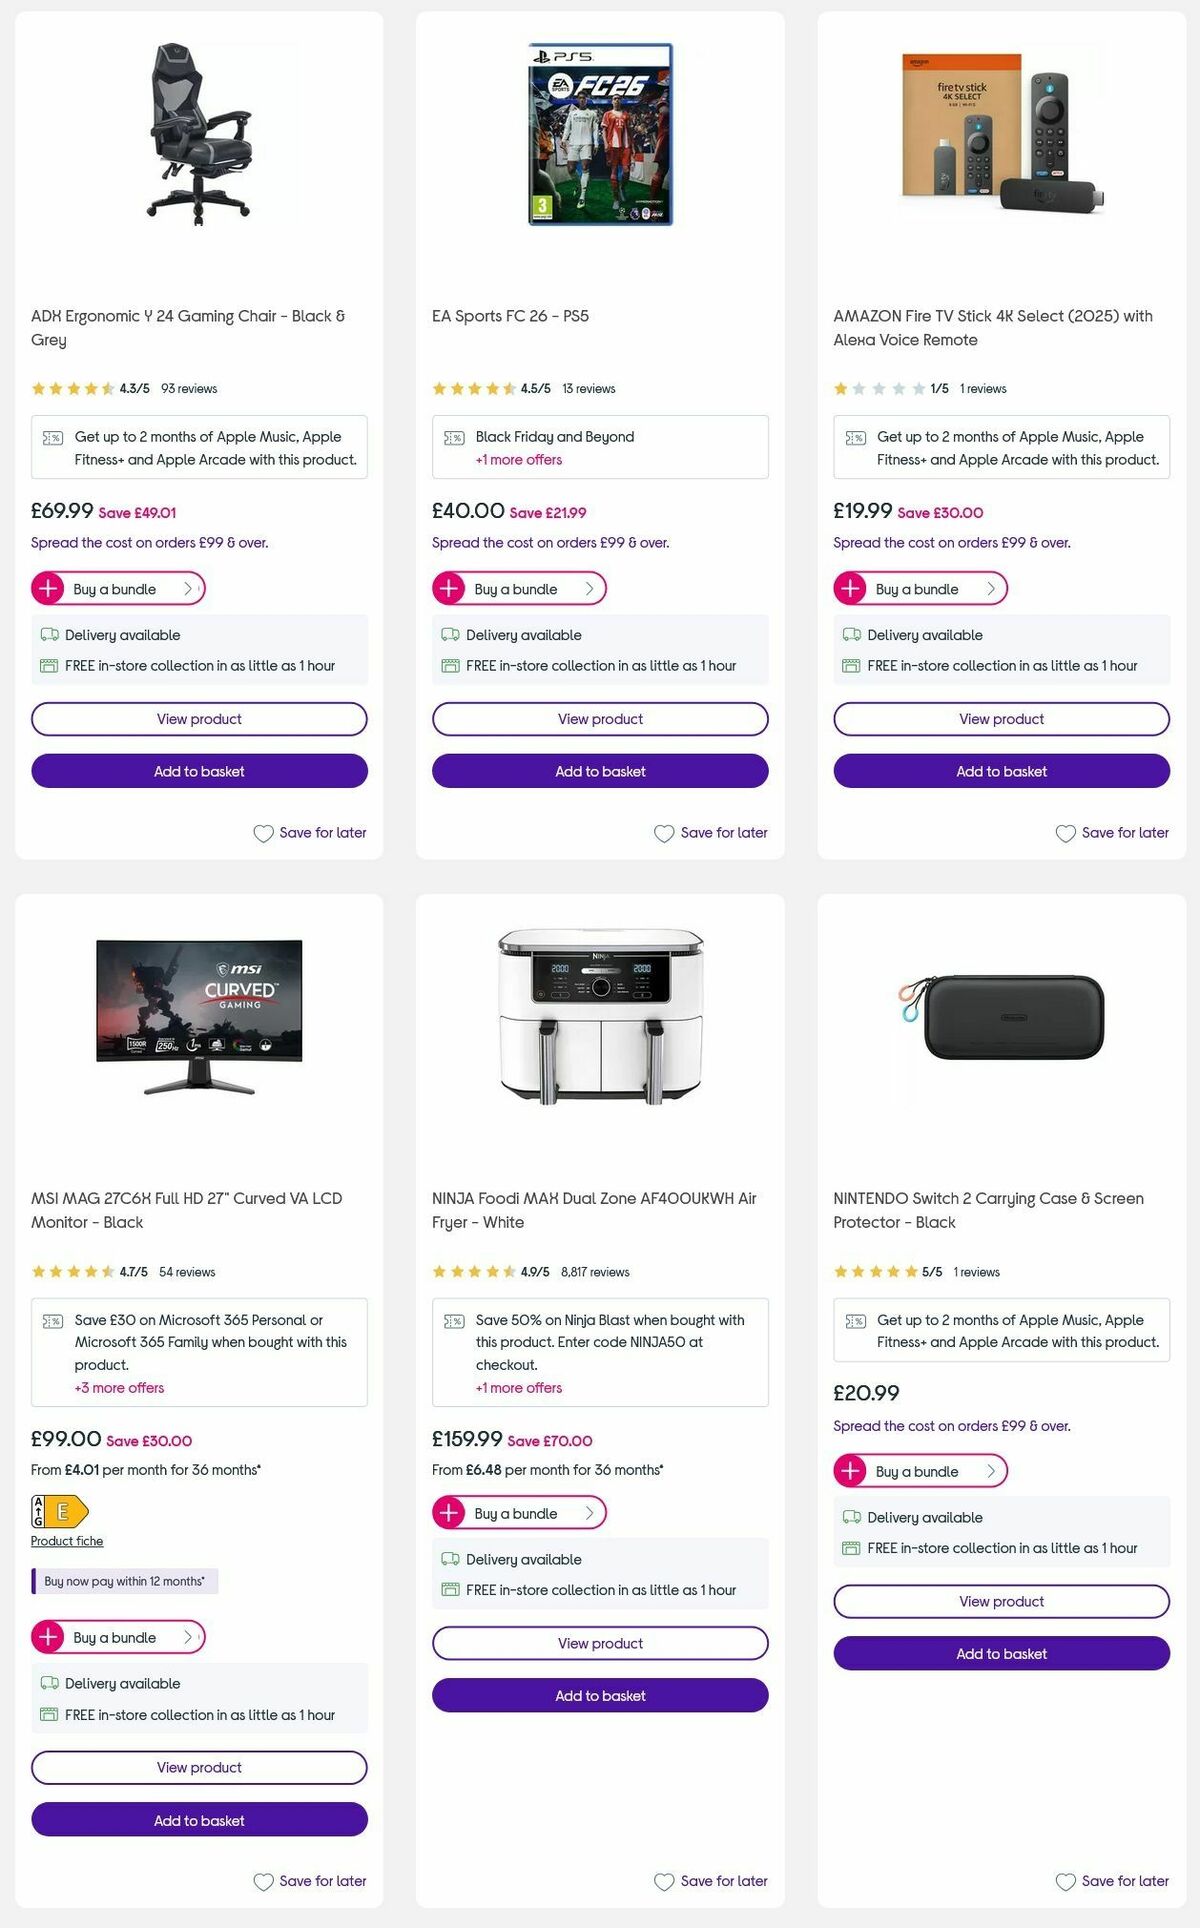View product for the AMAZON Fire TV Stick
Viewport: 1200px width, 1928px height.
click(x=1001, y=718)
